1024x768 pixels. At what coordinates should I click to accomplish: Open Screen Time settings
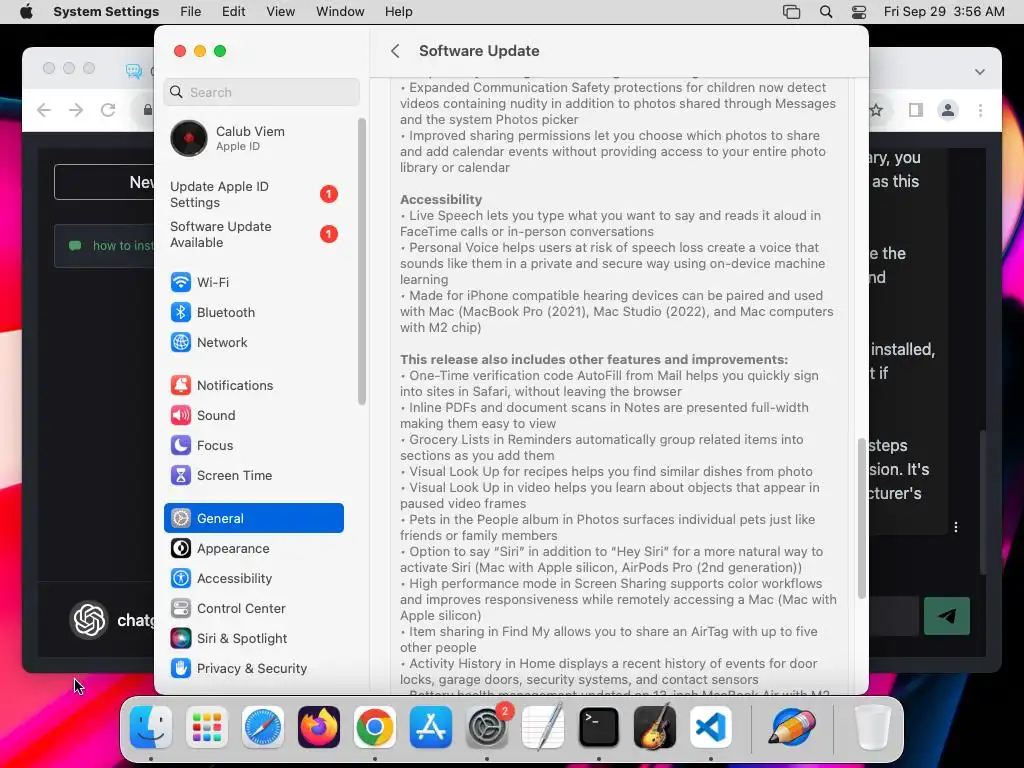(x=253, y=475)
